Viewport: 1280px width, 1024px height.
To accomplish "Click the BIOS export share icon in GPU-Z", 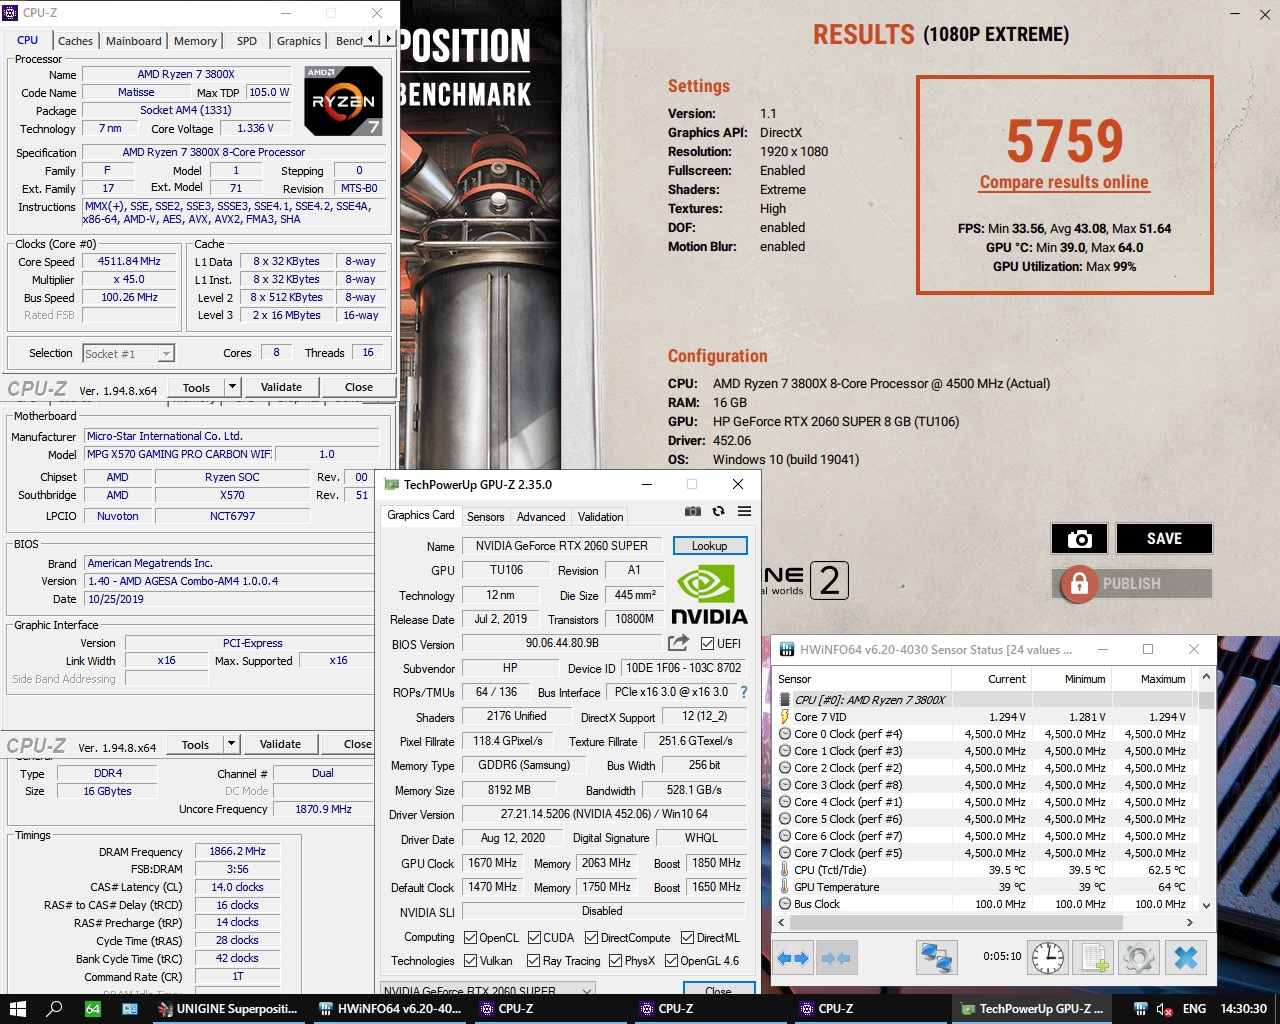I will coord(679,643).
